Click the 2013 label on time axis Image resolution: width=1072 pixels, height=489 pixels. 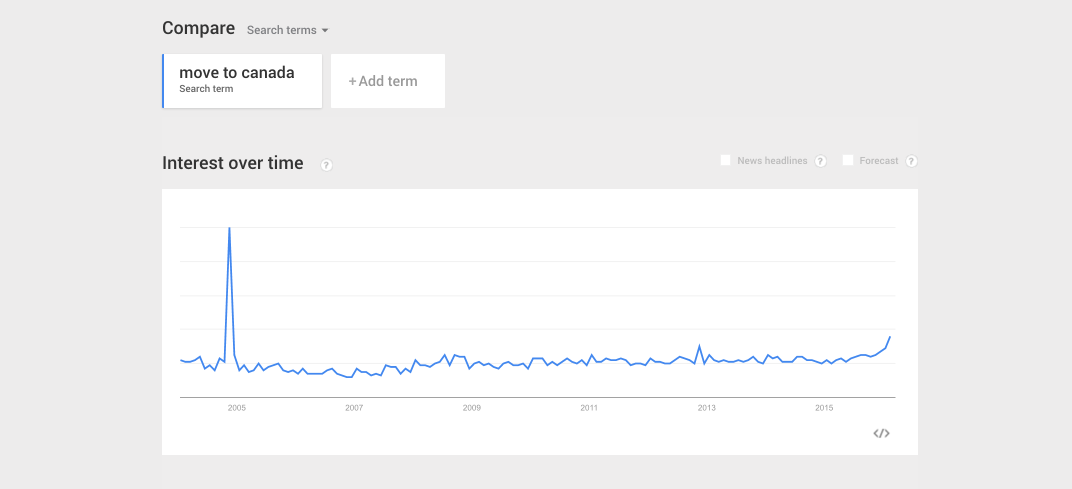[x=707, y=408]
